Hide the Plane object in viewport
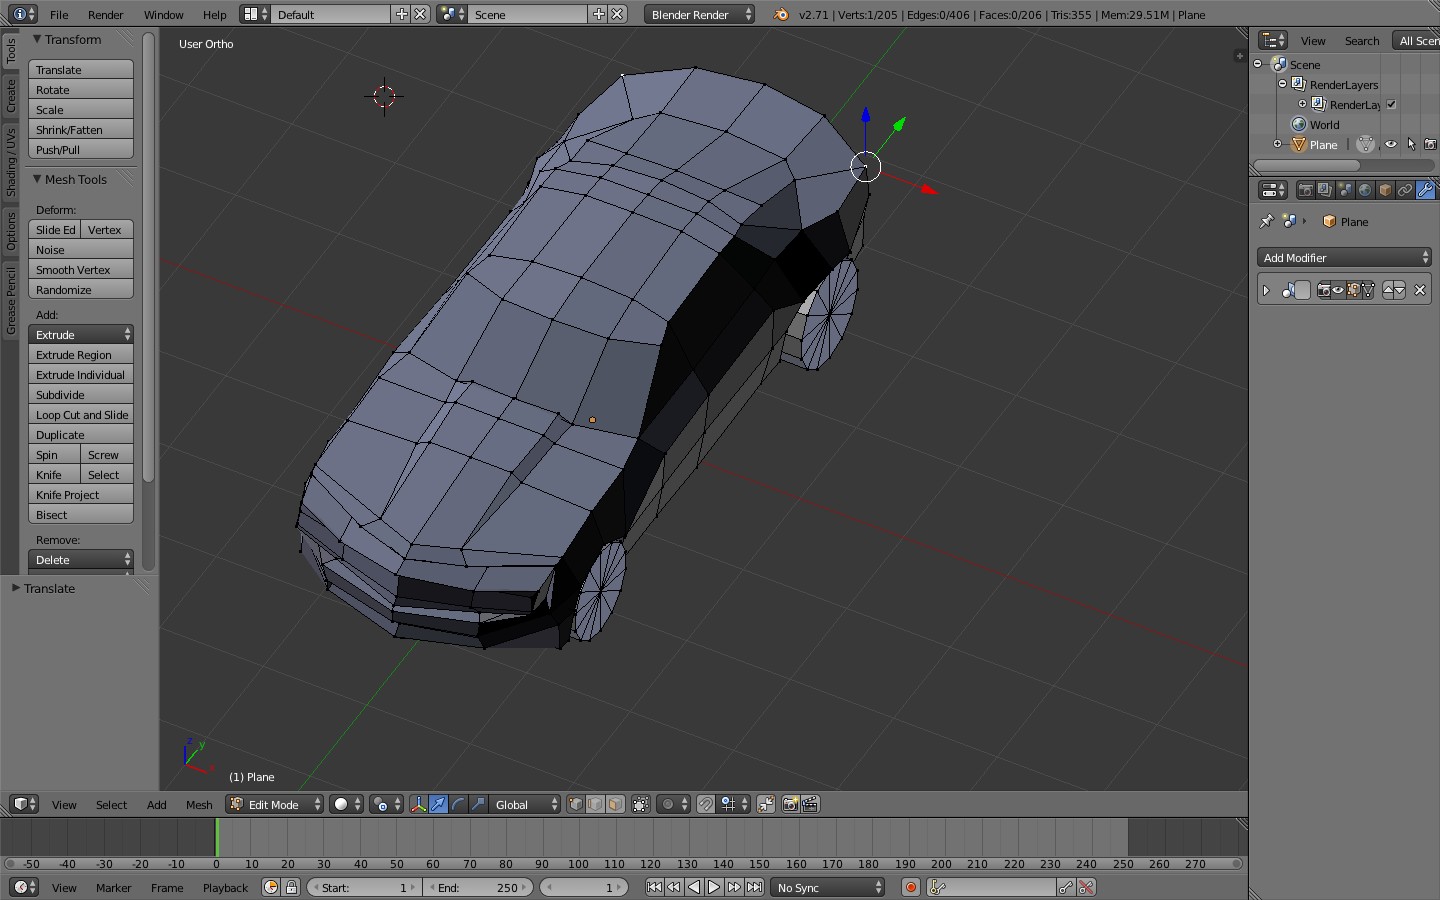Screen dimensions: 1440x900 1391,144
